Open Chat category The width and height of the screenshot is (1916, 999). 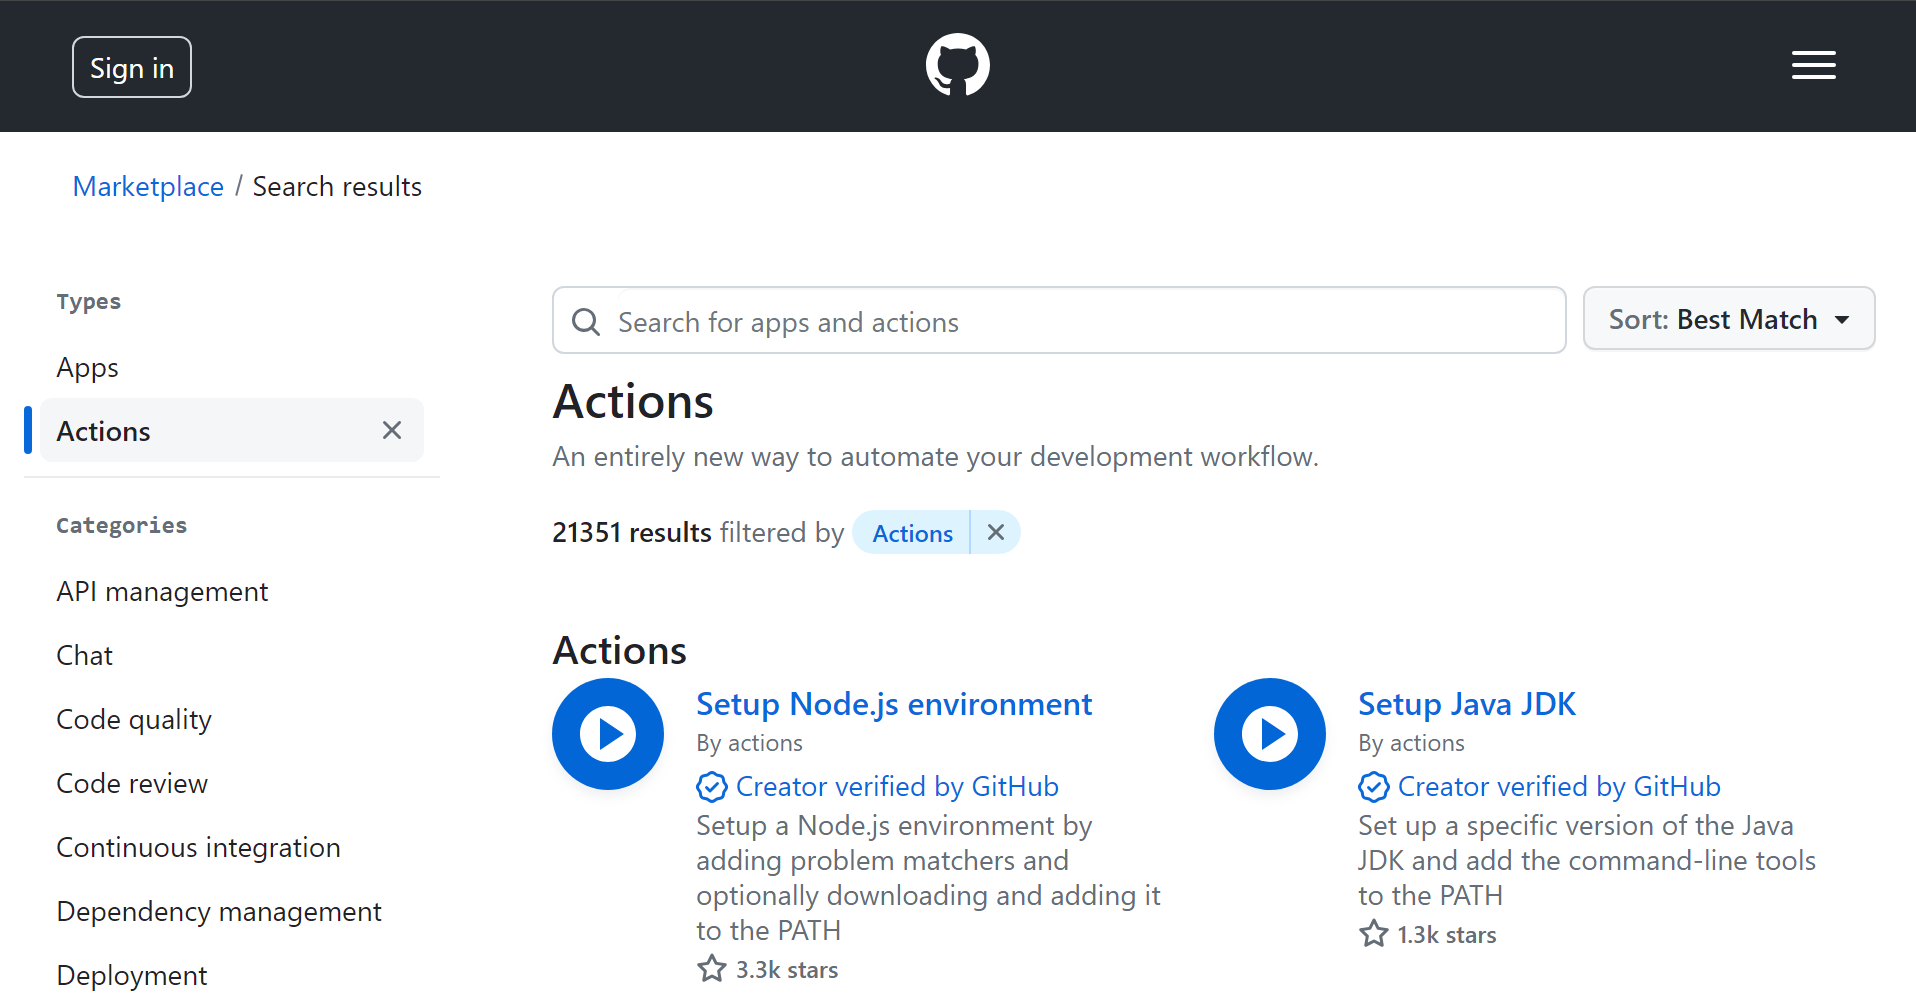(85, 656)
